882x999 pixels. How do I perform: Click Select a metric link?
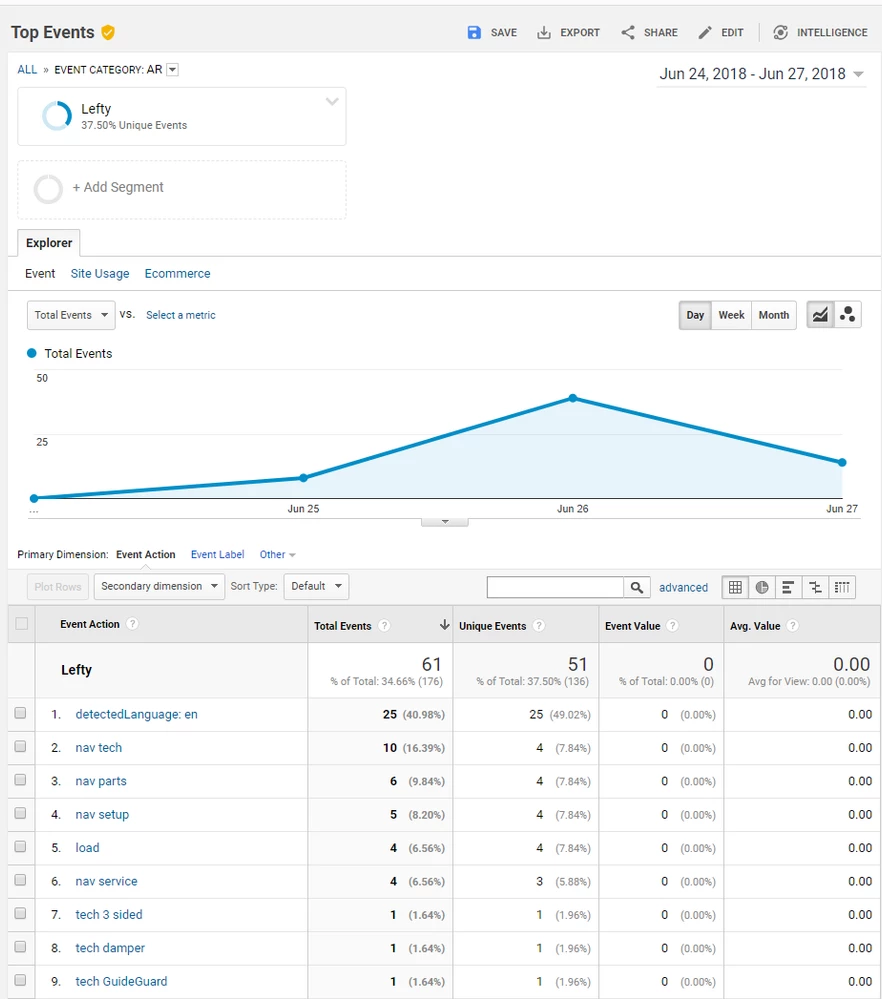[181, 315]
